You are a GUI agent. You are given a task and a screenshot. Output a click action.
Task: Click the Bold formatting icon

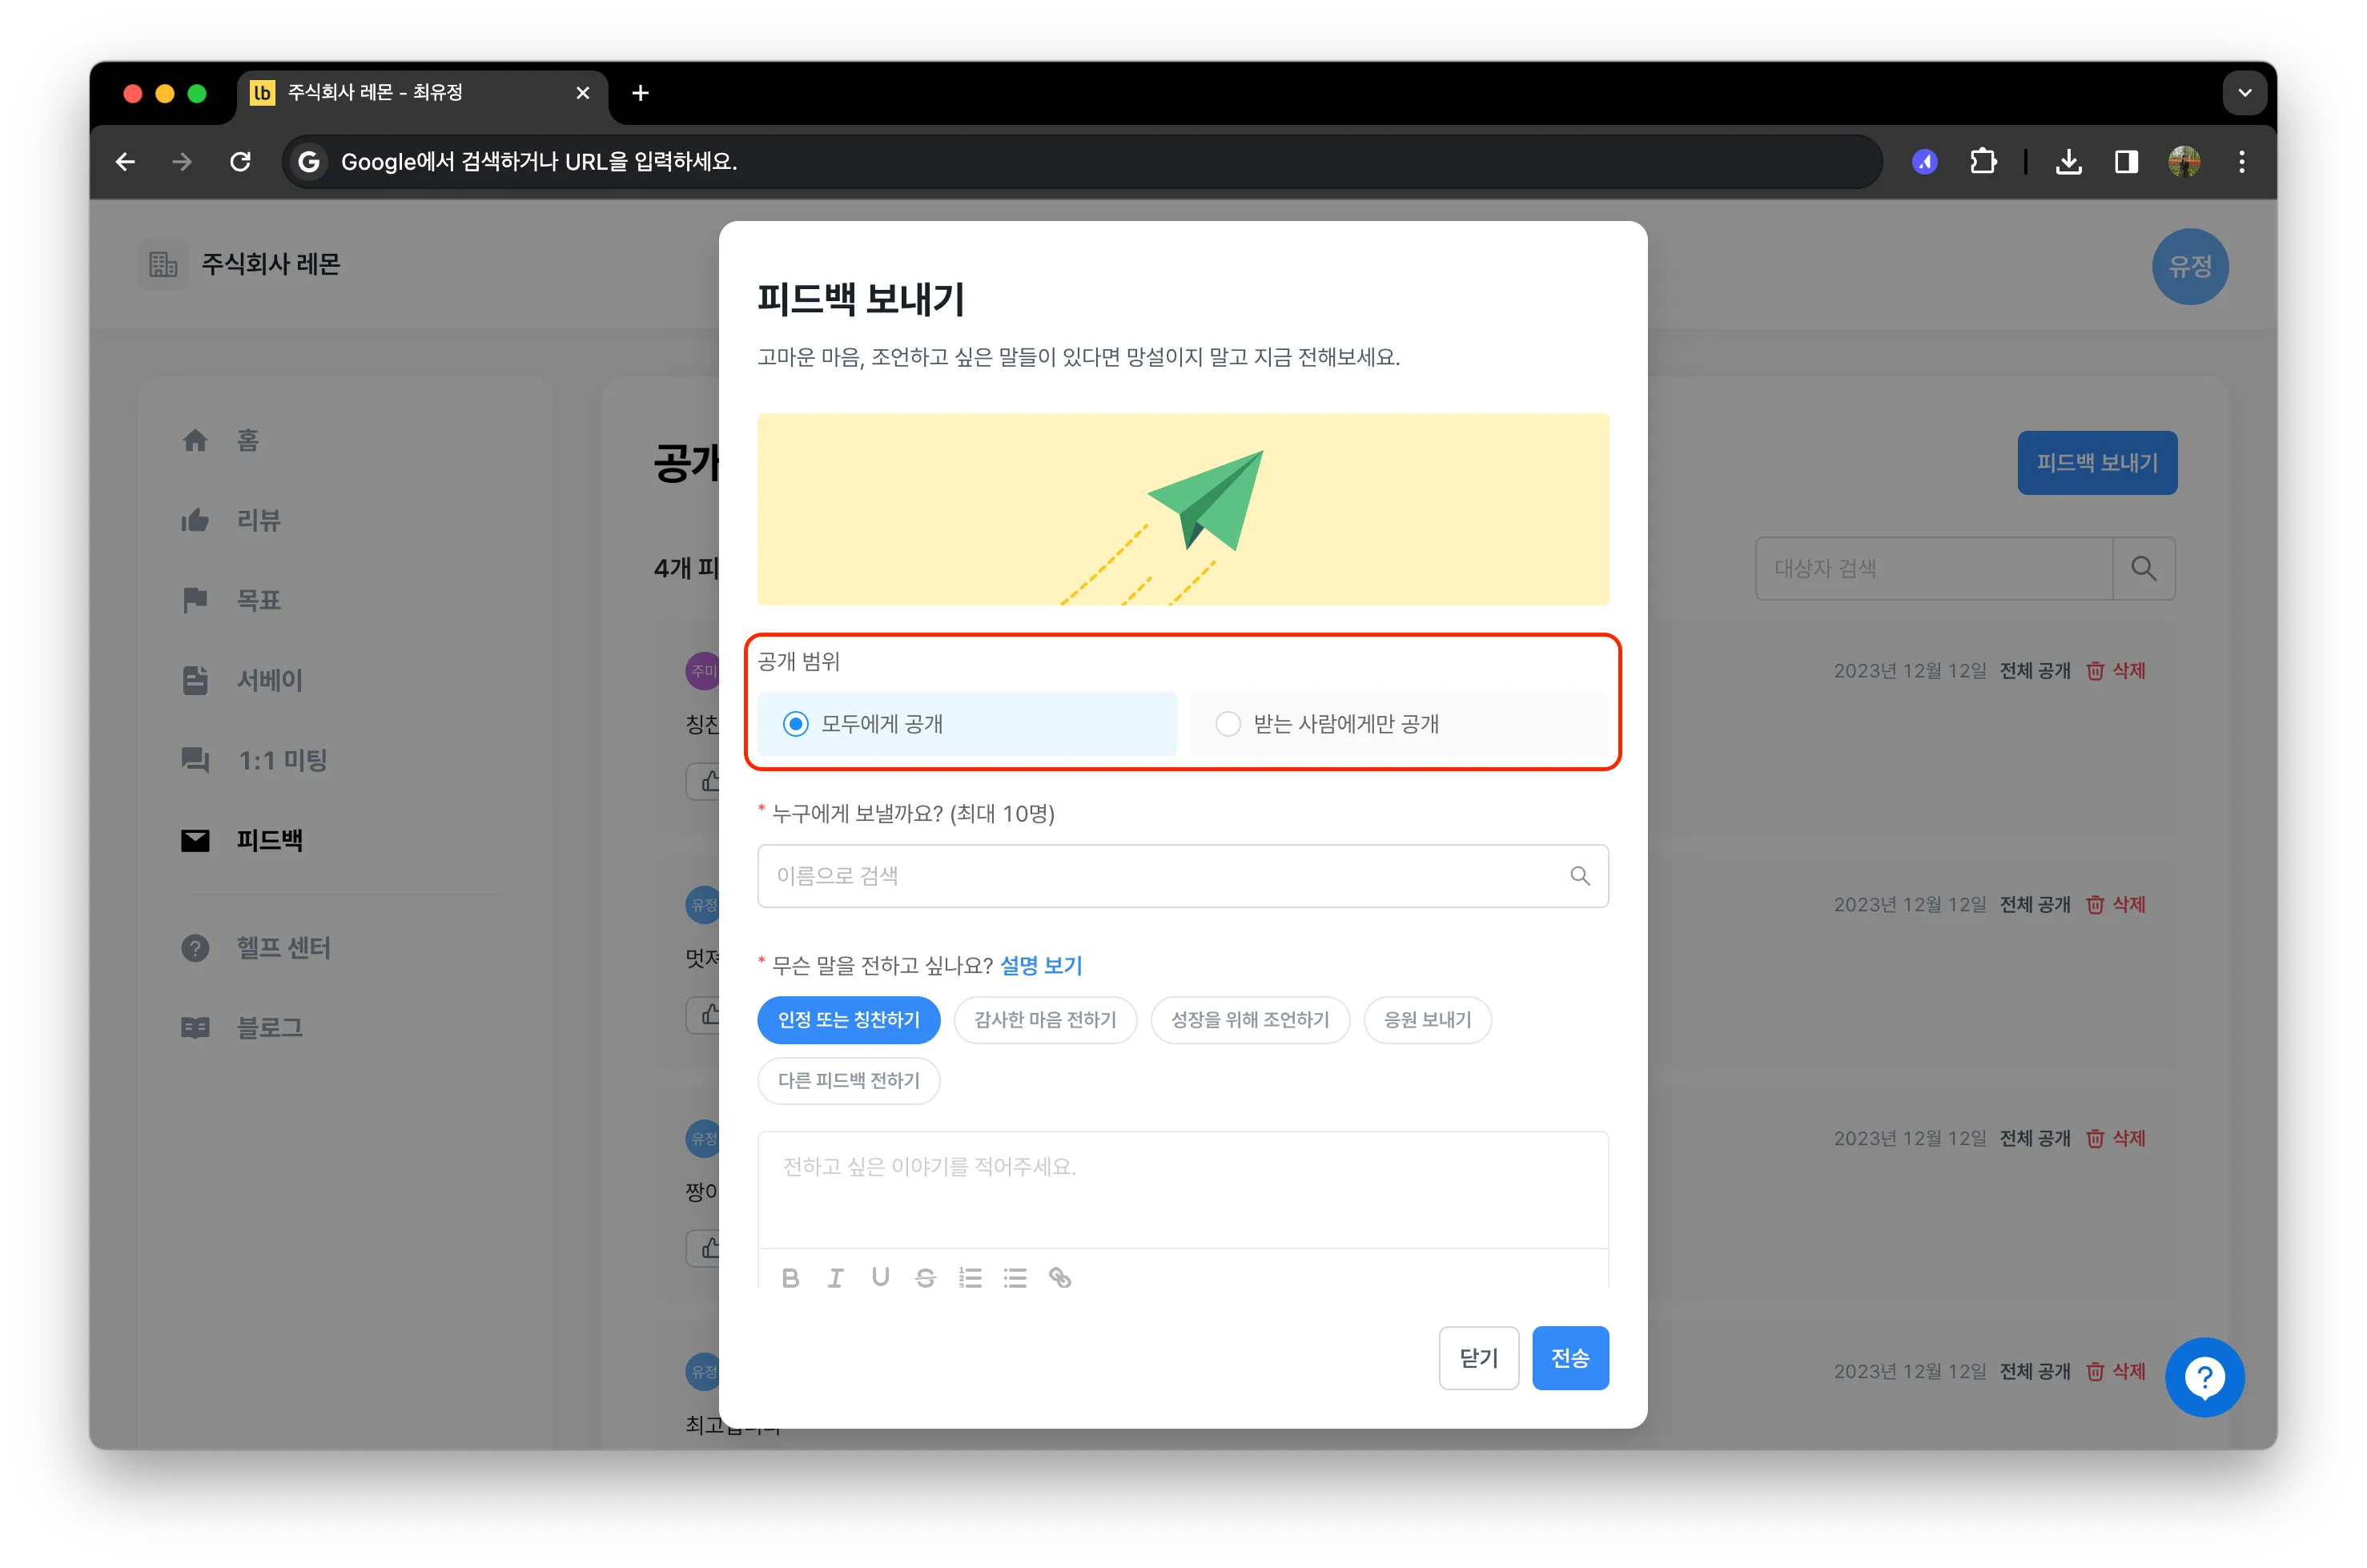(x=790, y=1278)
